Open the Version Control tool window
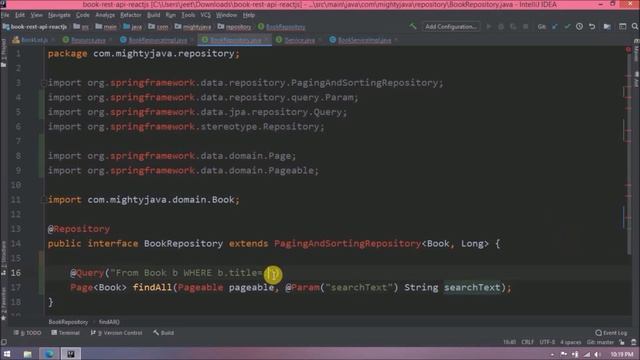640x360 pixels. tap(116, 333)
